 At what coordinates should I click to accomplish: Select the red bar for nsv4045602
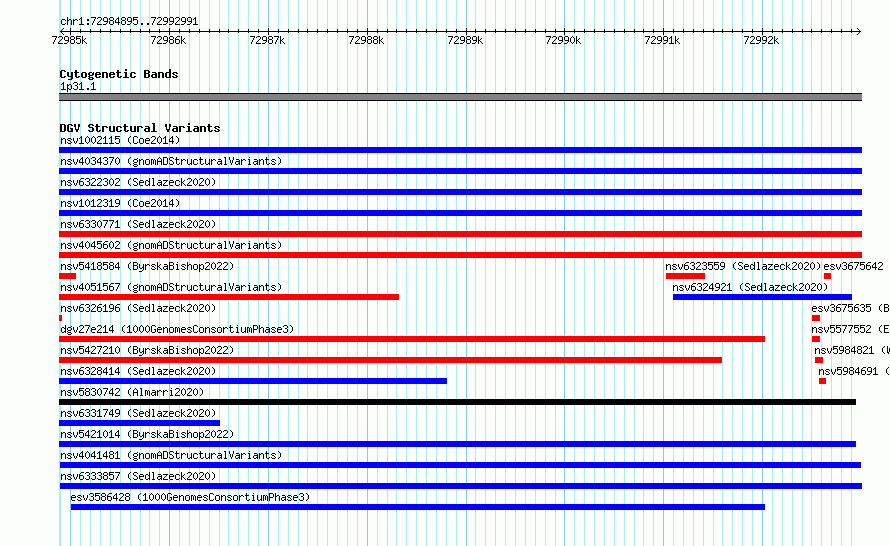click(460, 255)
